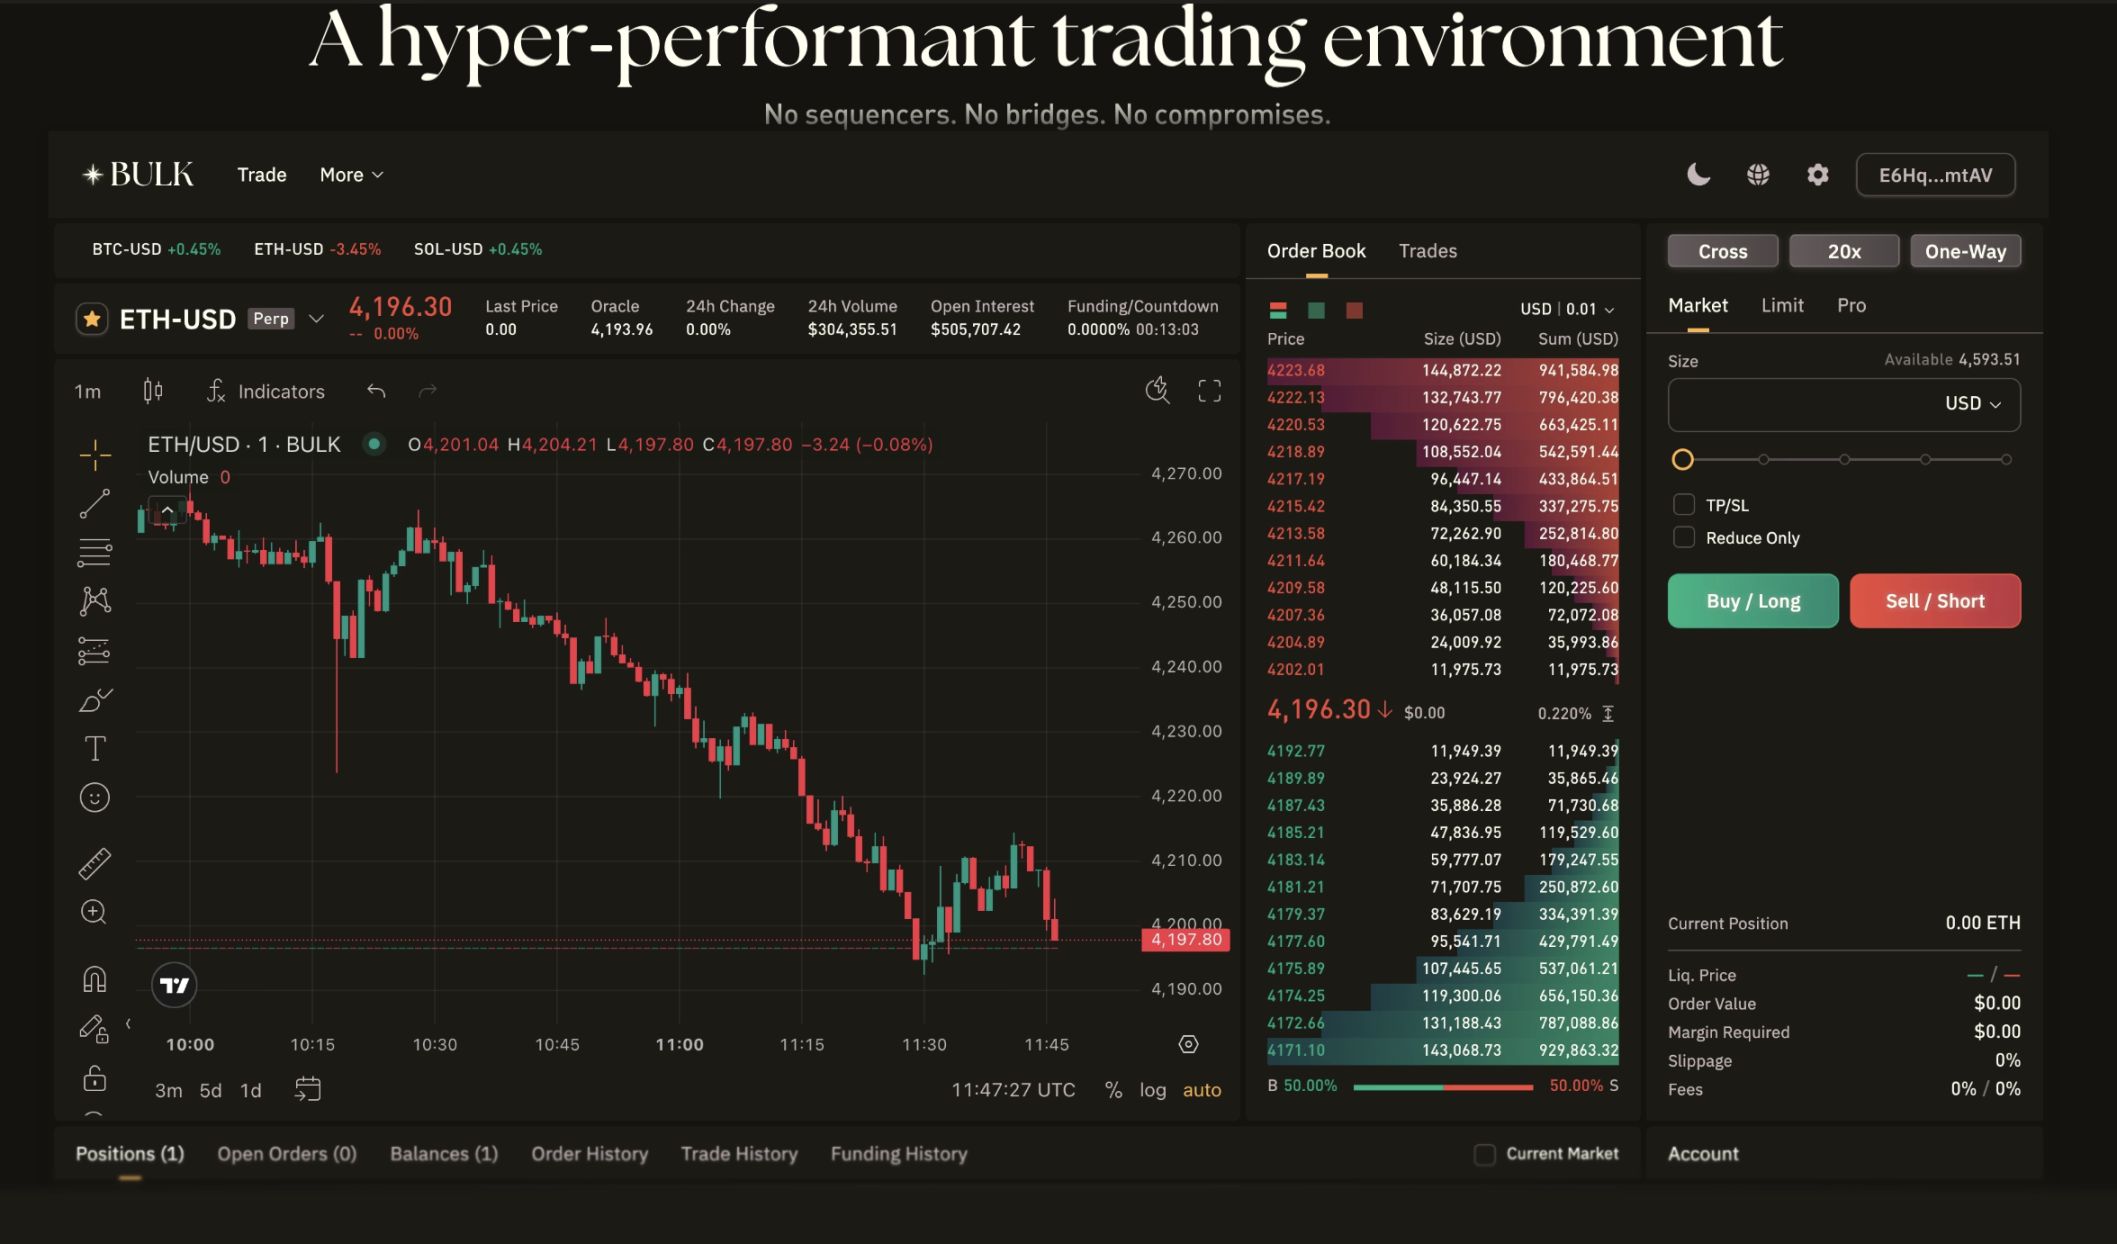Switch to the Trades tab
Screen dimensions: 2117x1244
click(x=1427, y=251)
